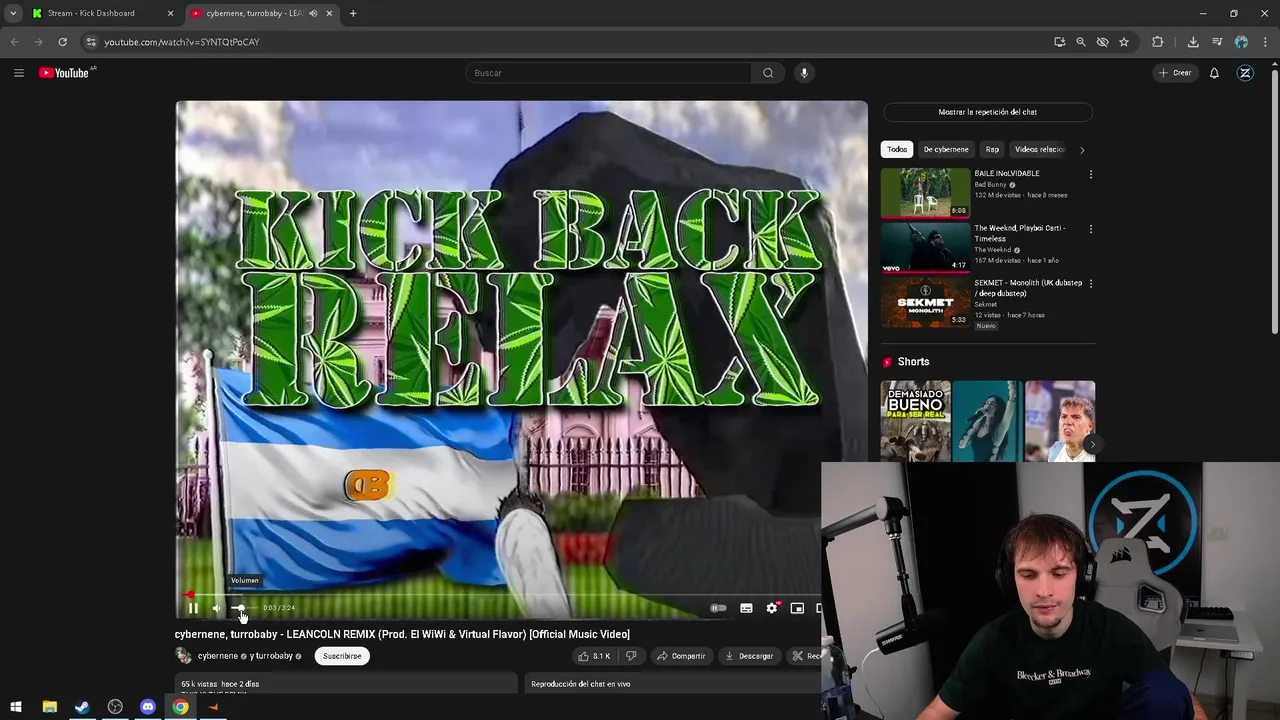Close the Kick Dashboard tab
The width and height of the screenshot is (1280, 720).
click(170, 14)
